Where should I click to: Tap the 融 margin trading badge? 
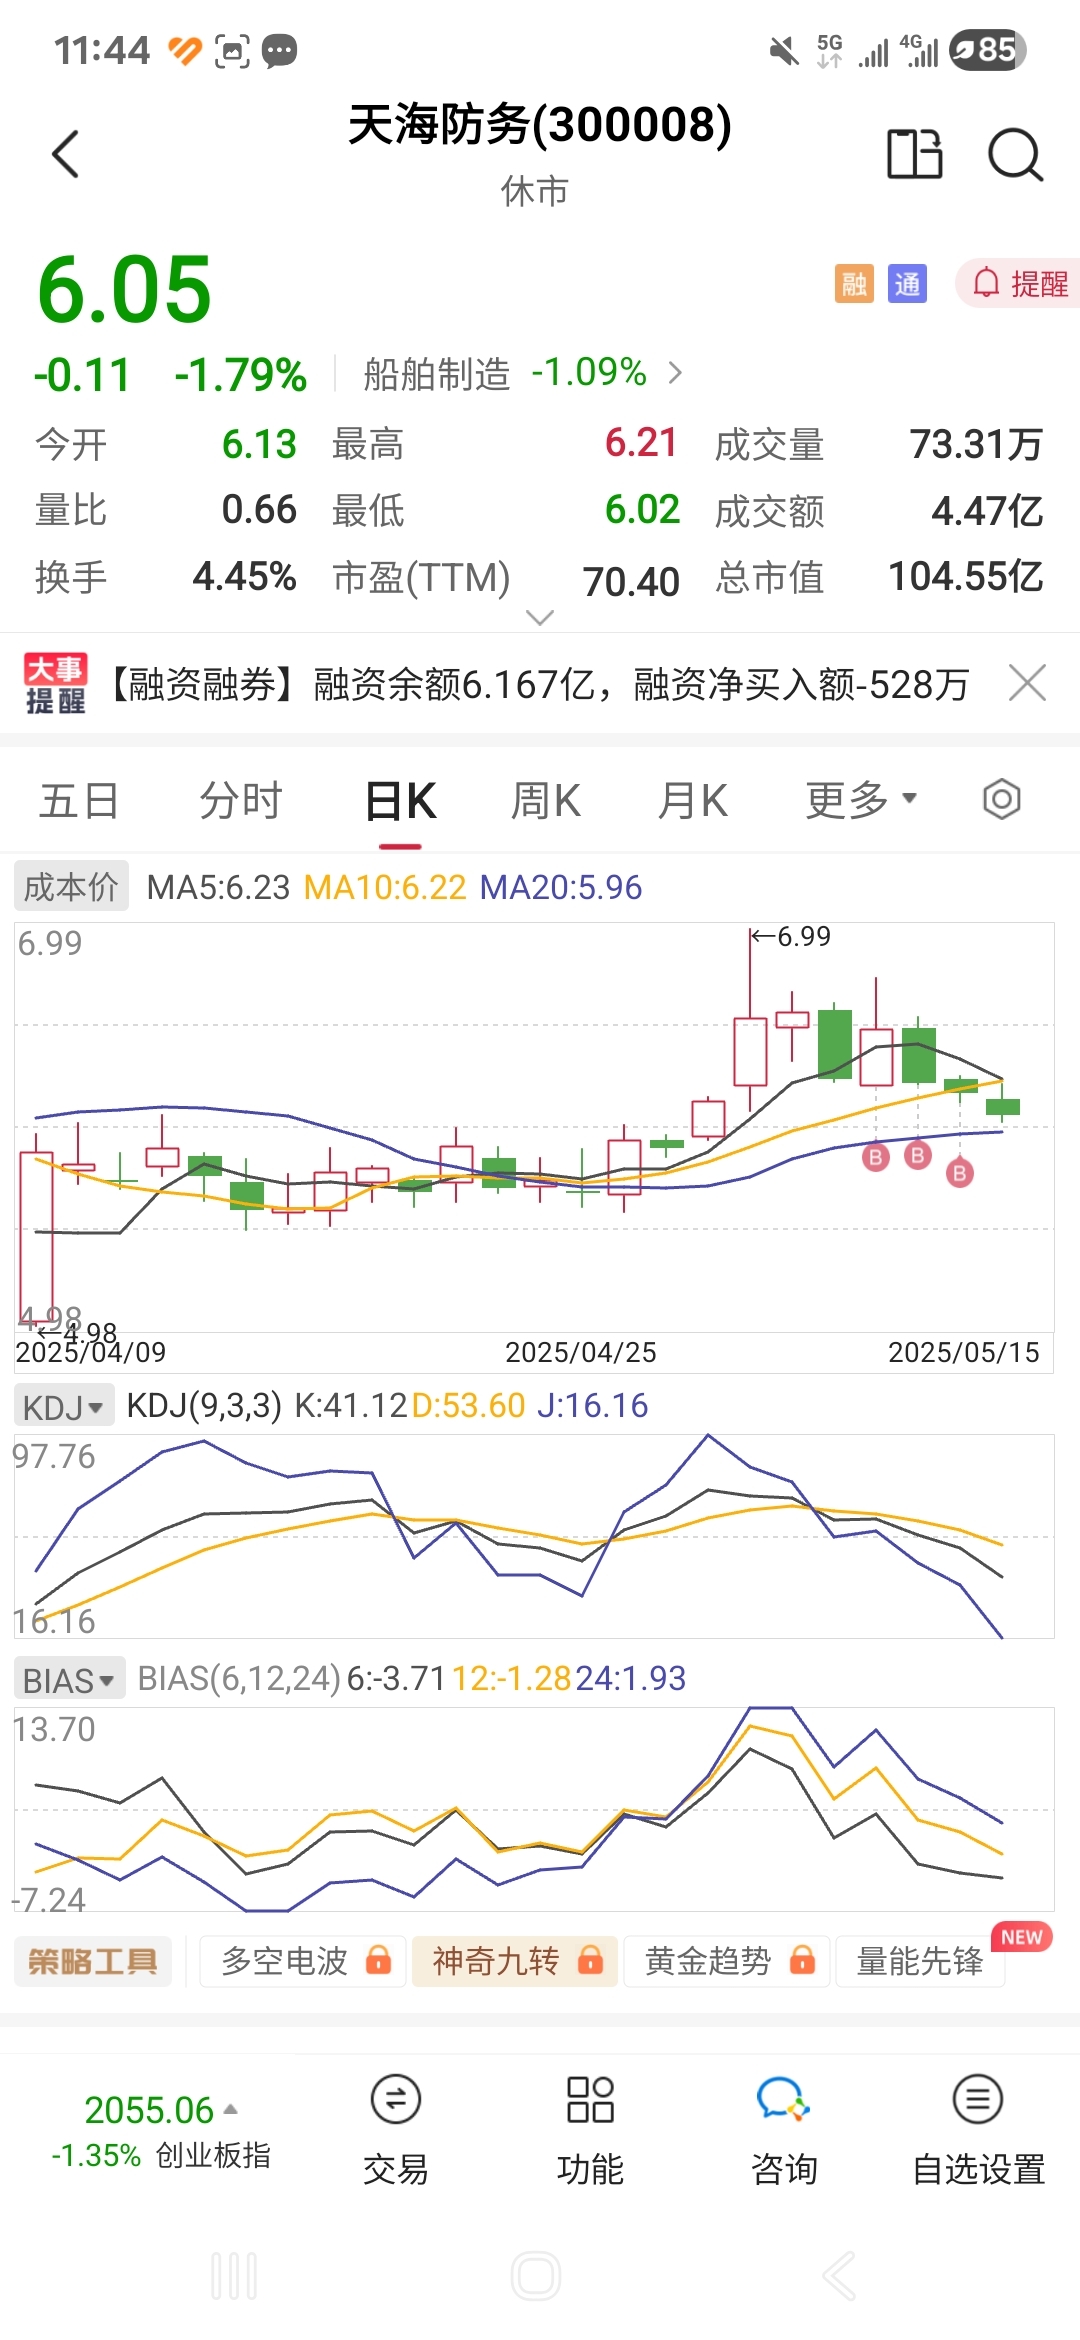[854, 284]
